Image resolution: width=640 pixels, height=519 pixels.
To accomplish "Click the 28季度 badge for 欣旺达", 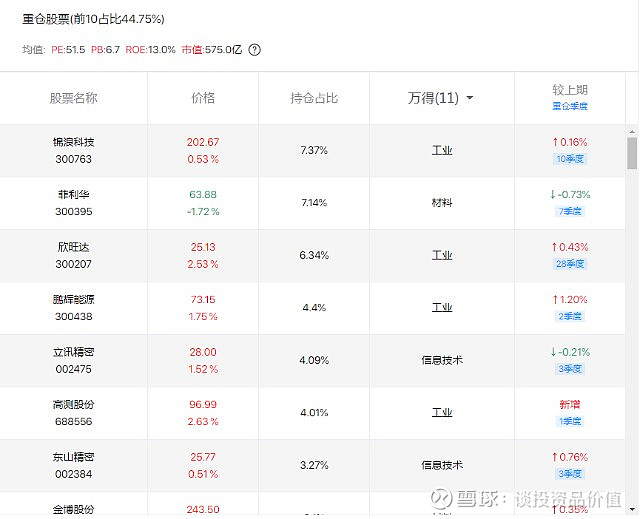I will [570, 264].
